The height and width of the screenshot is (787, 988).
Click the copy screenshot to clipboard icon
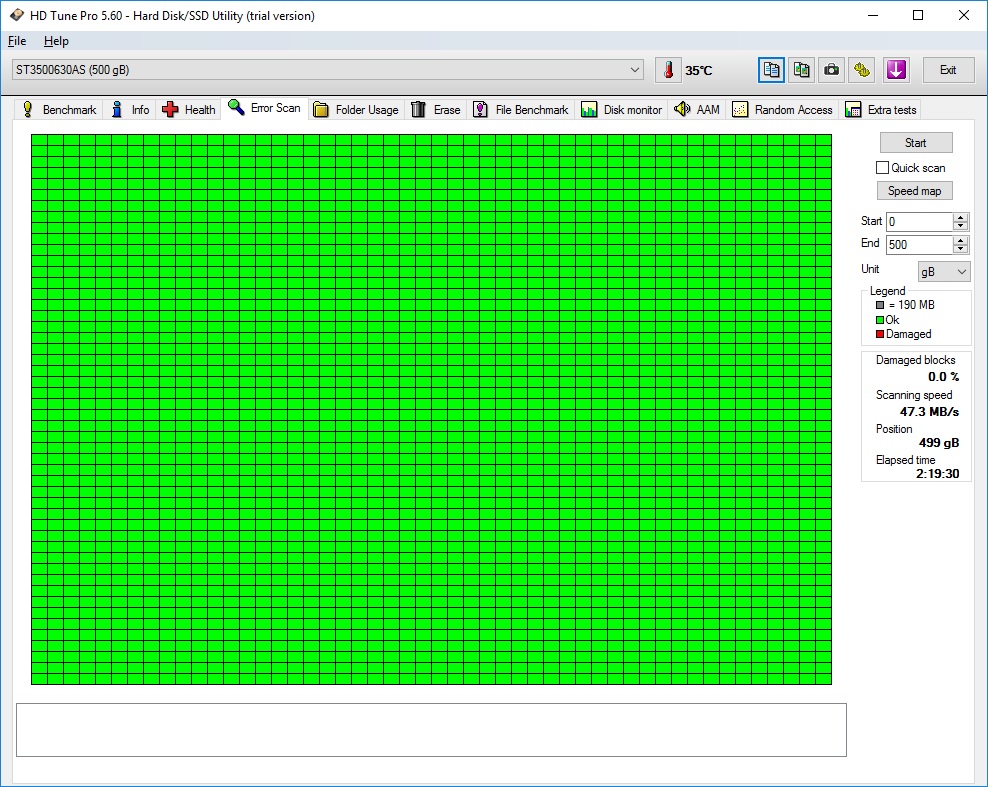pos(801,70)
